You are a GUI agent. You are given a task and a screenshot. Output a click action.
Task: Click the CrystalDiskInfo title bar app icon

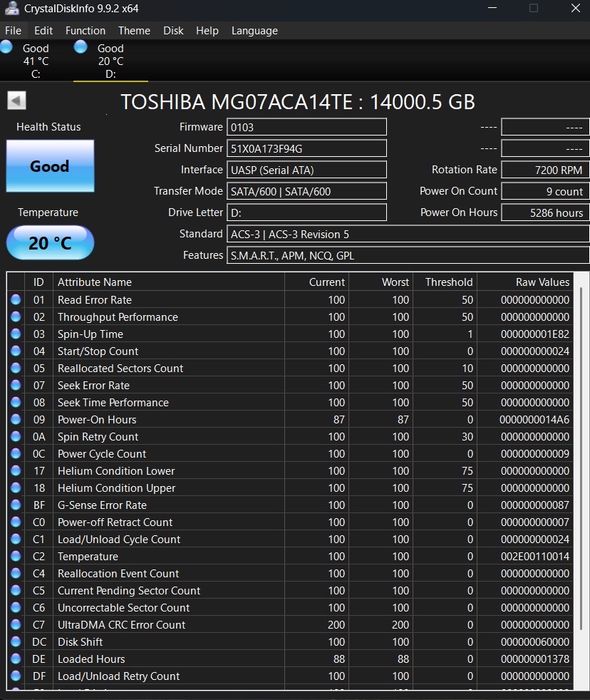12,8
